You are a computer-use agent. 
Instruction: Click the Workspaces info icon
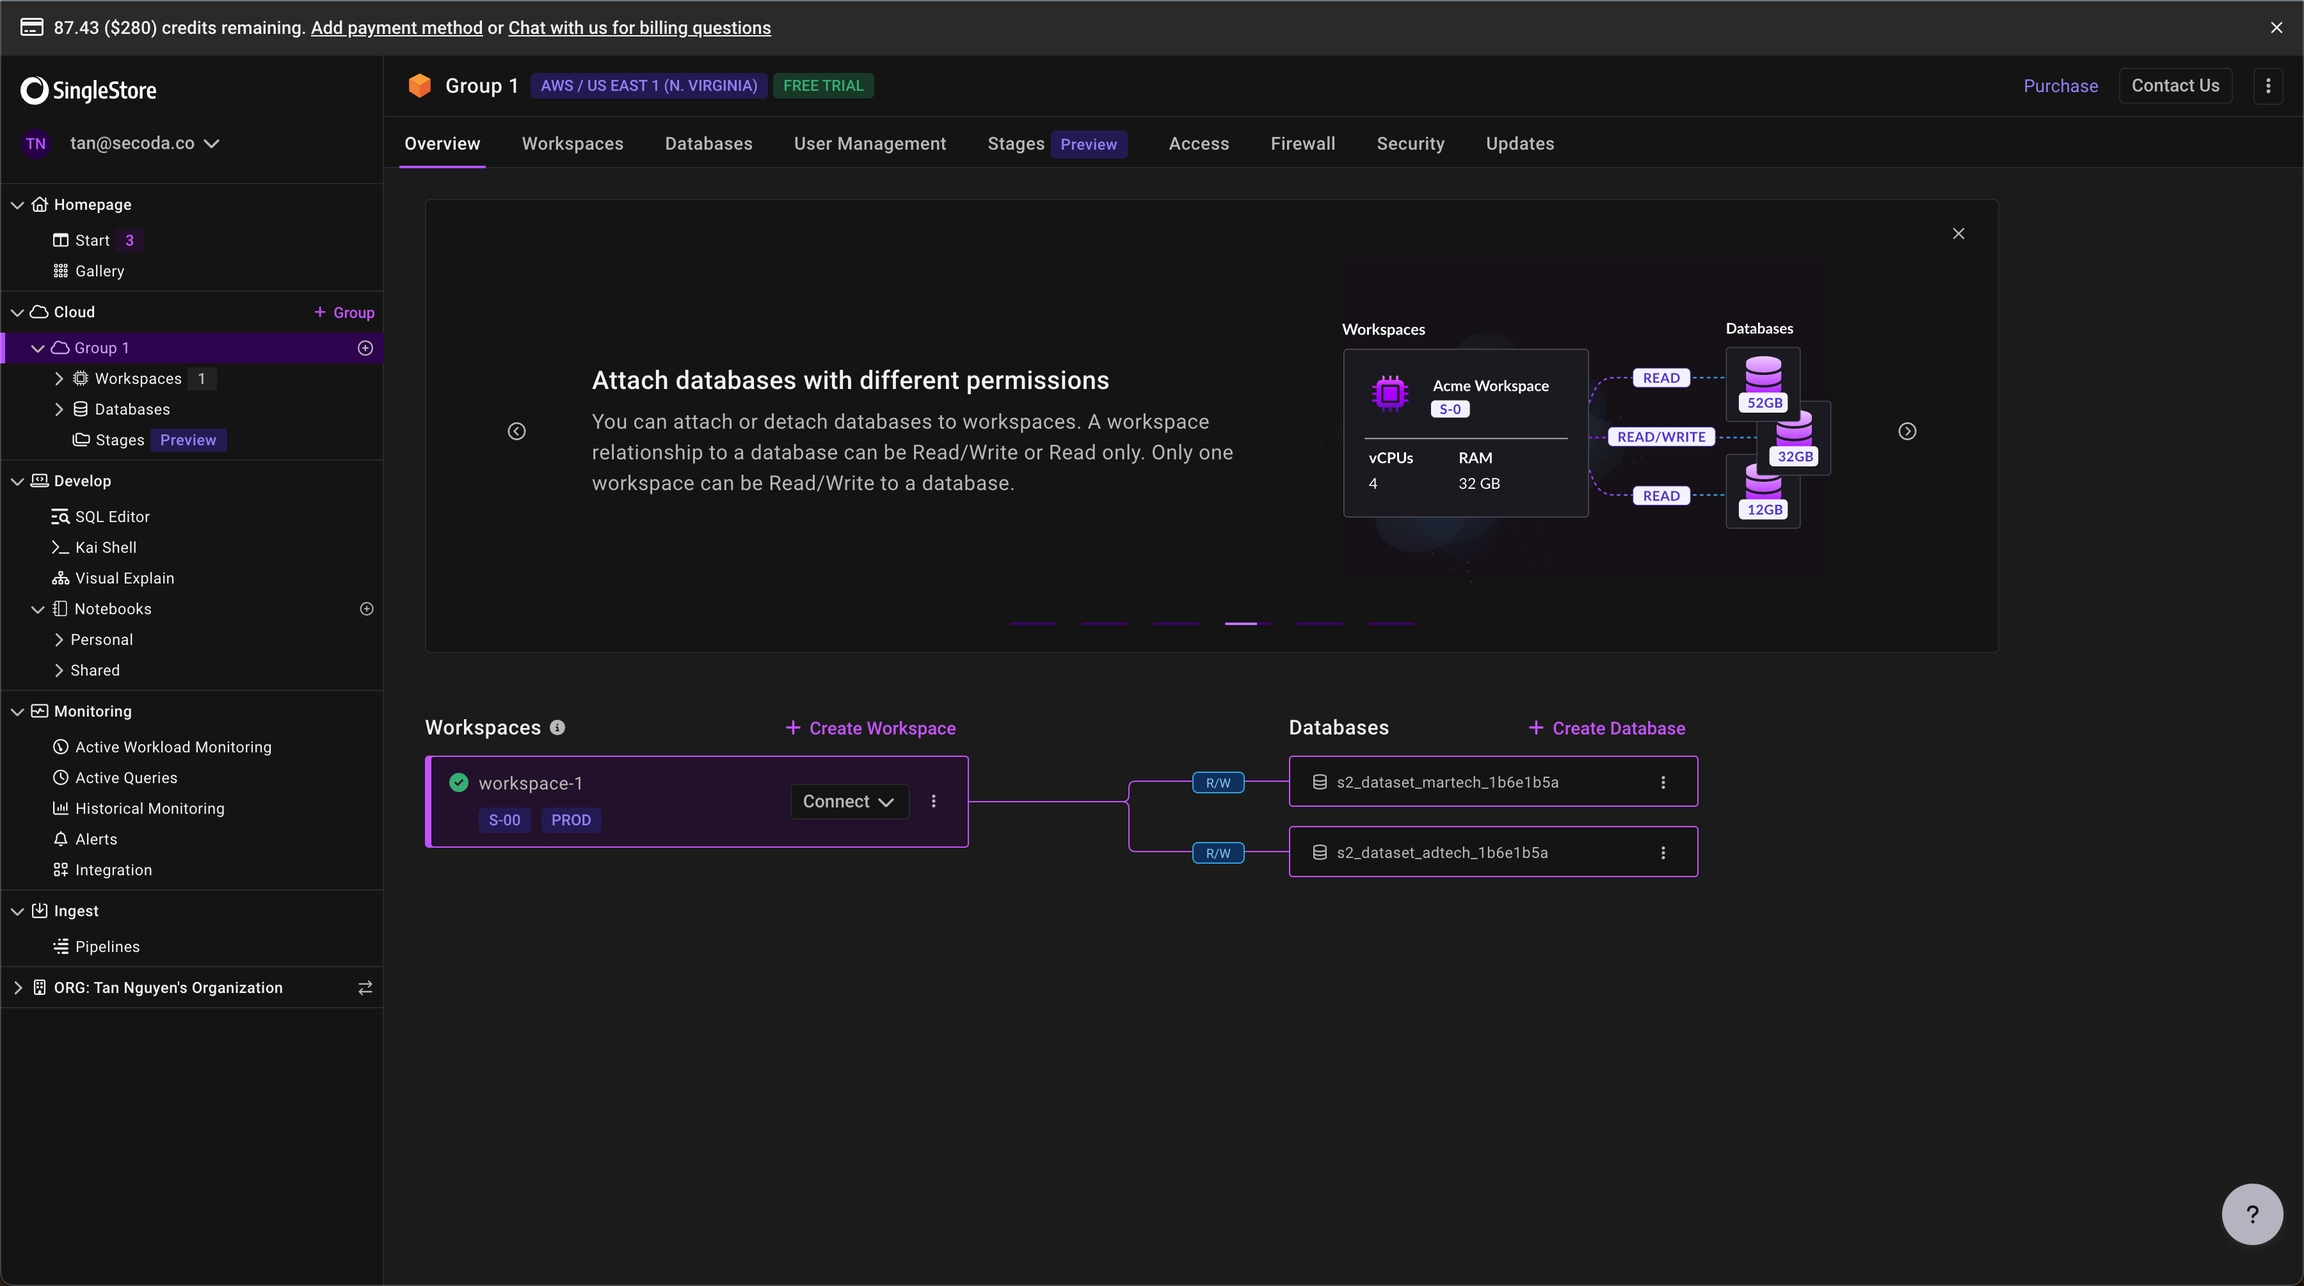[x=558, y=728]
